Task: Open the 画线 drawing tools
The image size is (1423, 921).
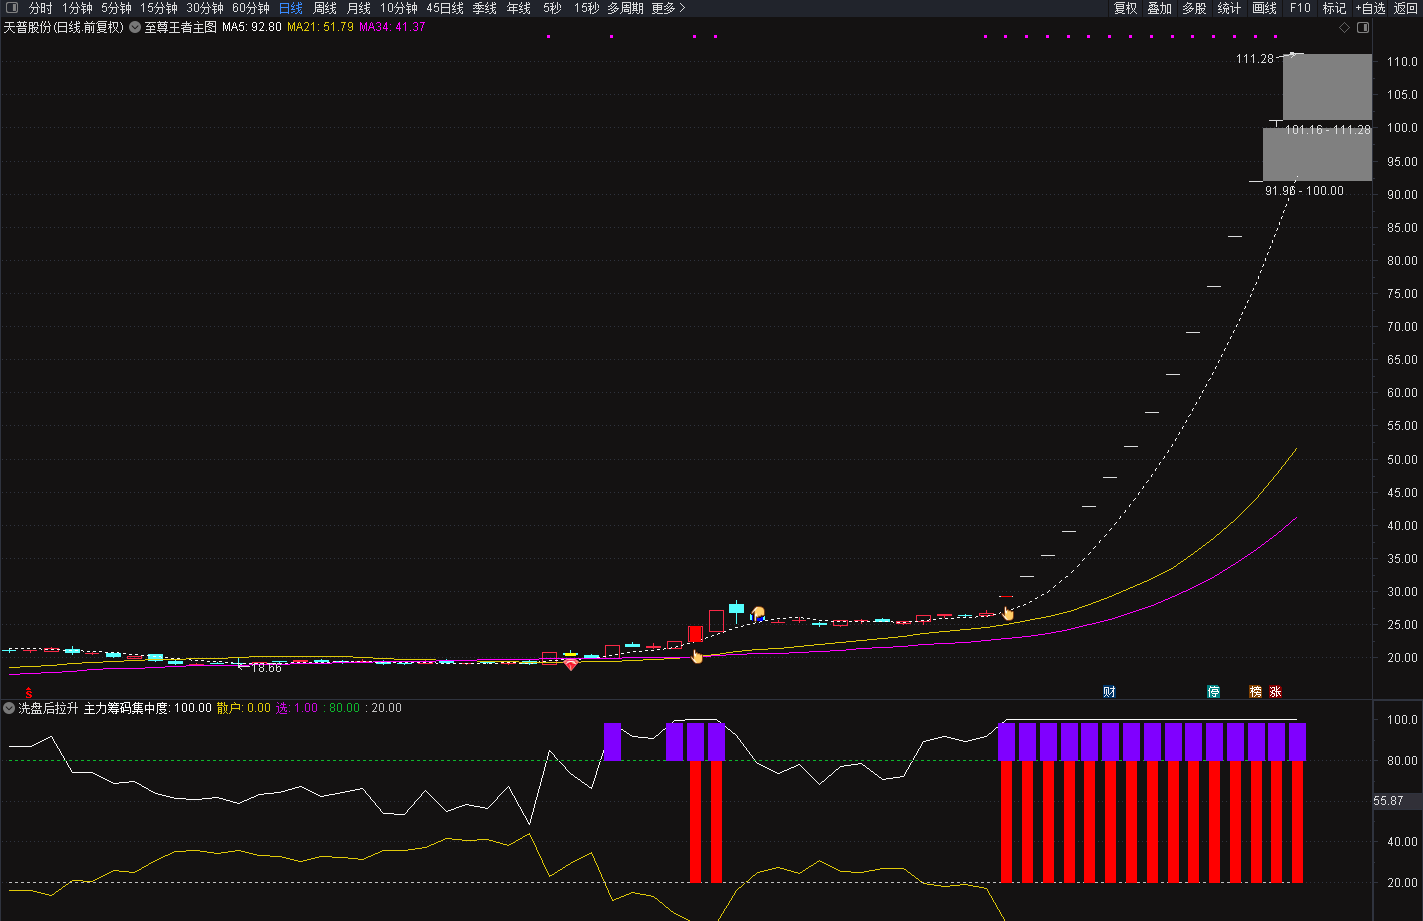Action: pyautogui.click(x=1264, y=8)
